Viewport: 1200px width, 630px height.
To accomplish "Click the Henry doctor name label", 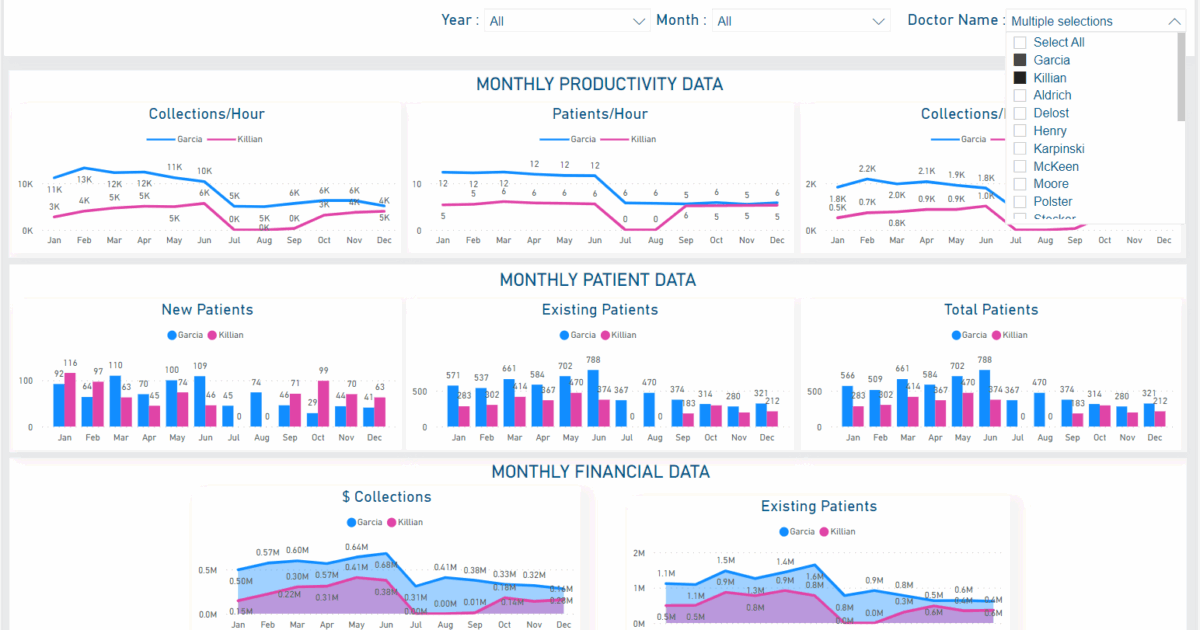I will click(x=1050, y=131).
